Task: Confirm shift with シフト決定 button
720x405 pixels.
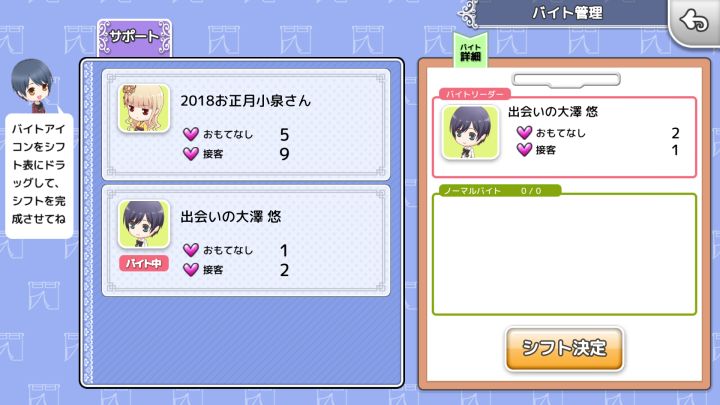Action: click(x=564, y=349)
